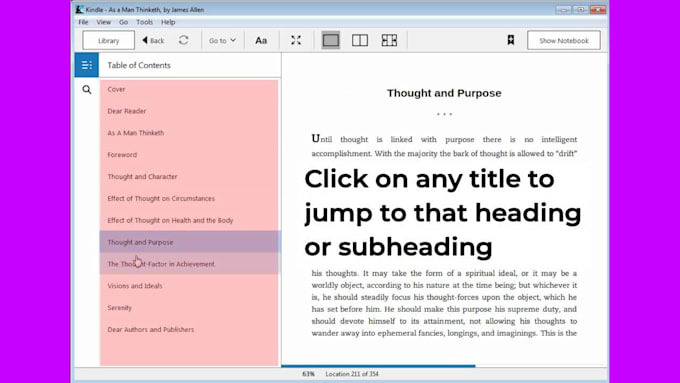Click Location 211 of 354 status text

352,374
